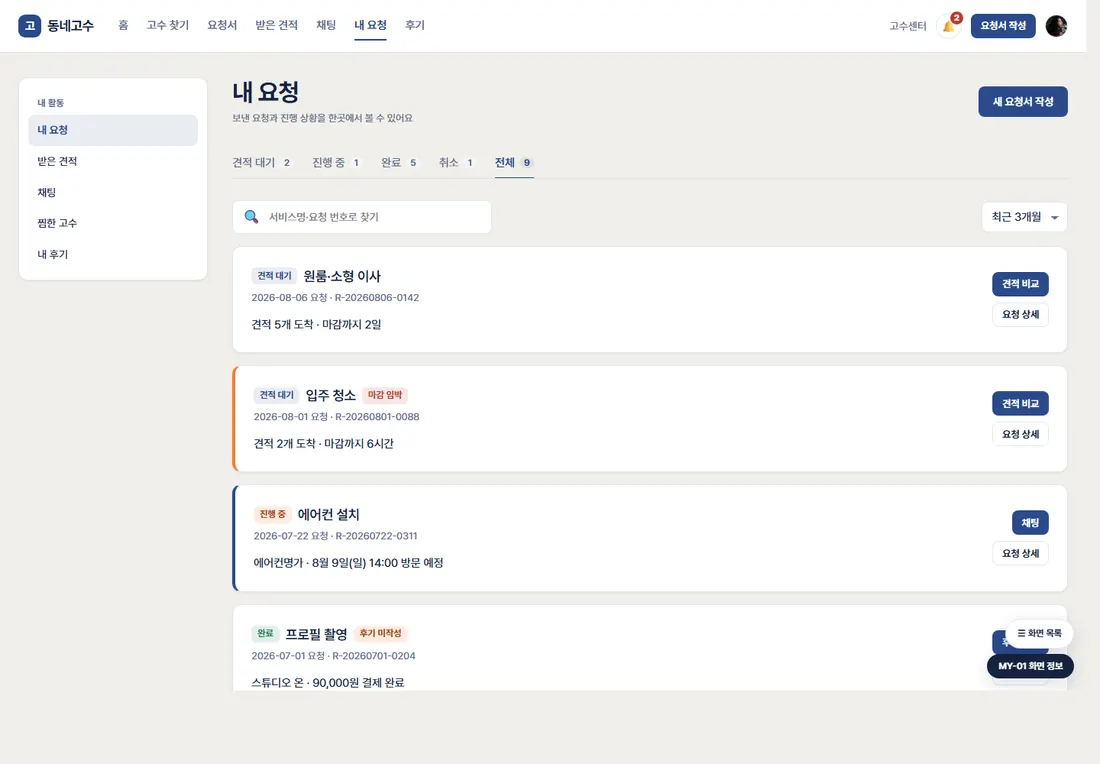
Task: Open 받은 견적 in the top navigation
Action: coord(276,25)
